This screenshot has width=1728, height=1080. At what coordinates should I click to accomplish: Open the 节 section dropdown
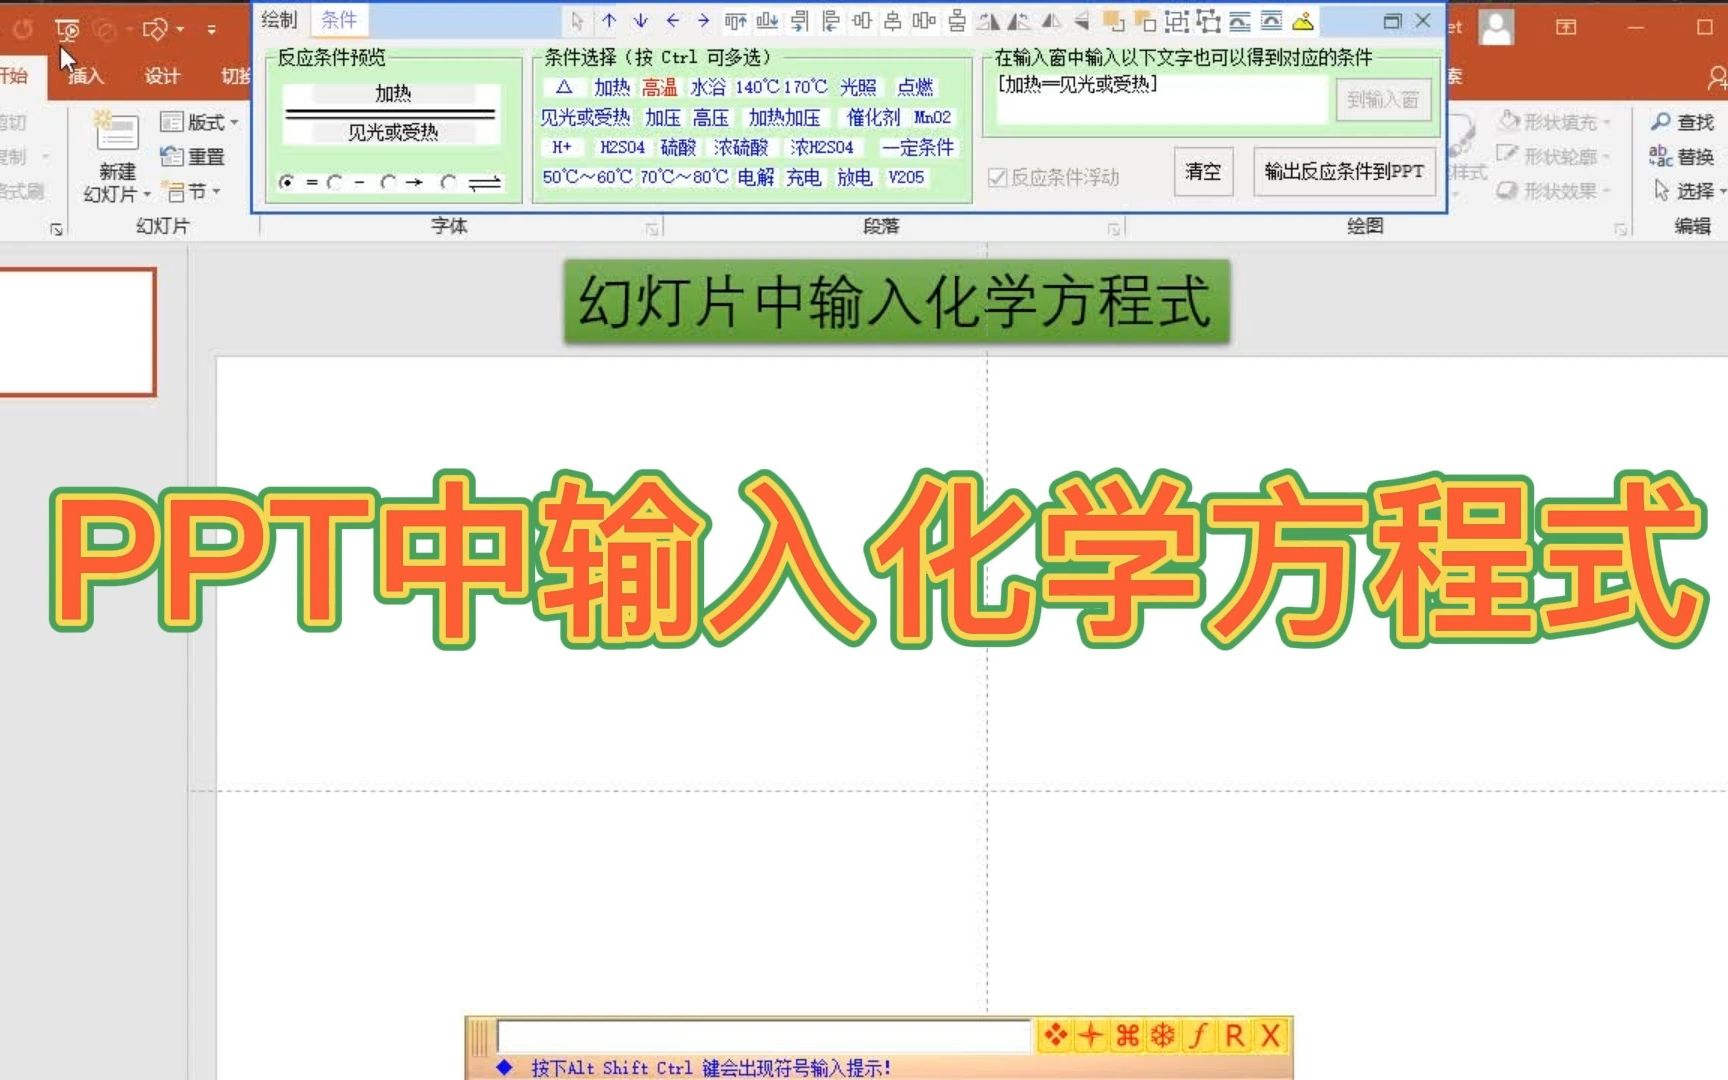tap(191, 190)
